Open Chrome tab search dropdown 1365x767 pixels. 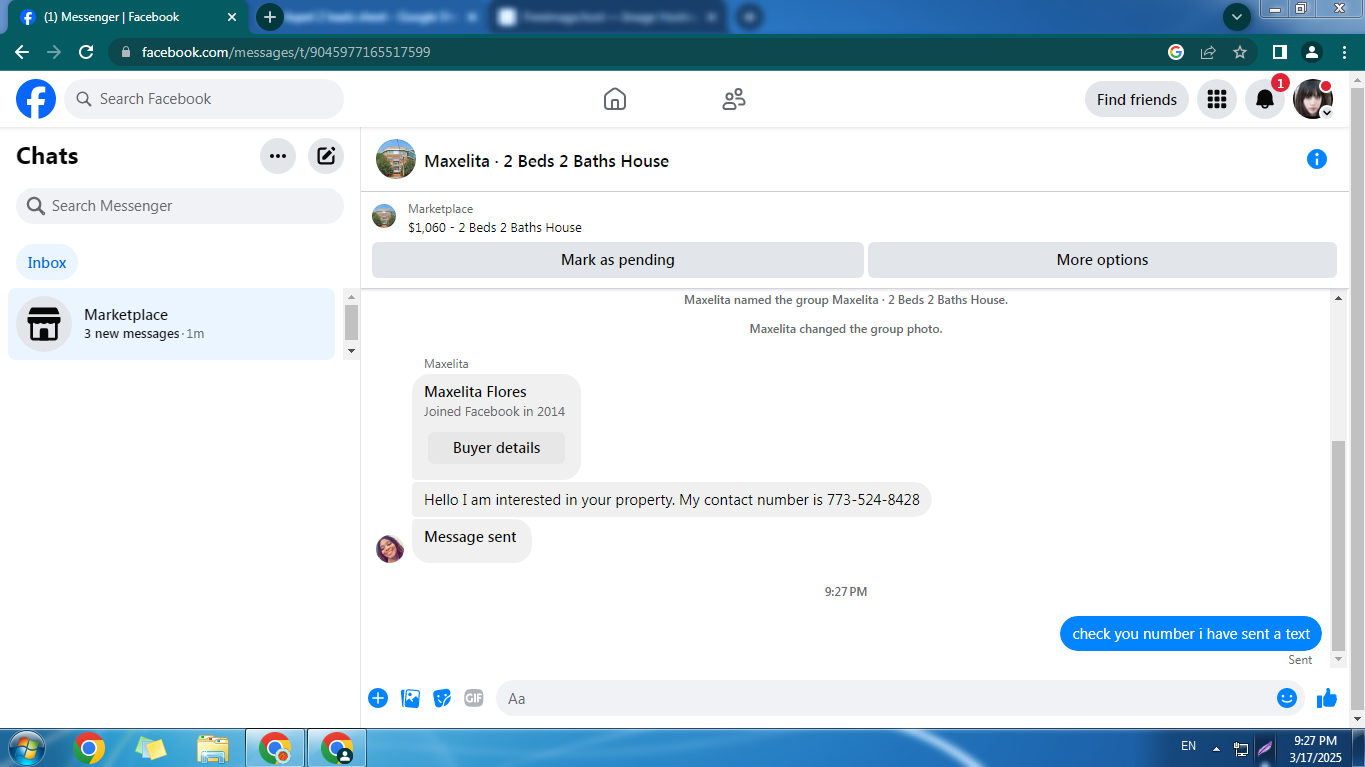(1238, 17)
